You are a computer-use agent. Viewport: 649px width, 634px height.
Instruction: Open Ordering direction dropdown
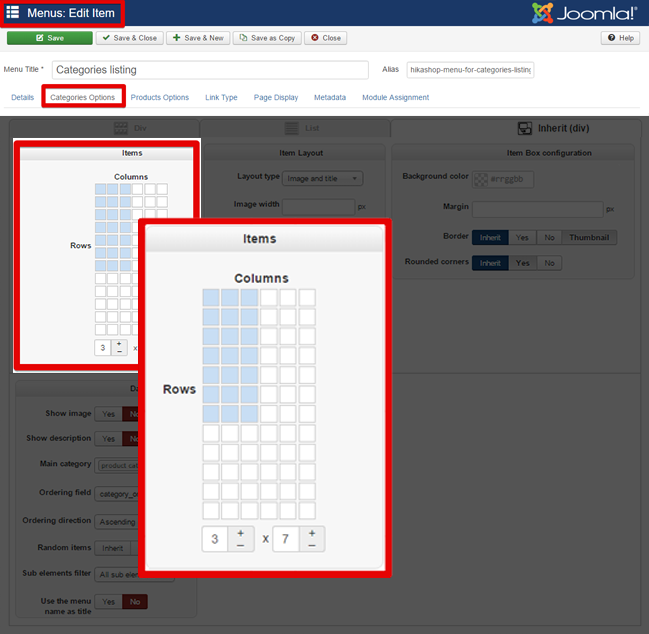(117, 522)
